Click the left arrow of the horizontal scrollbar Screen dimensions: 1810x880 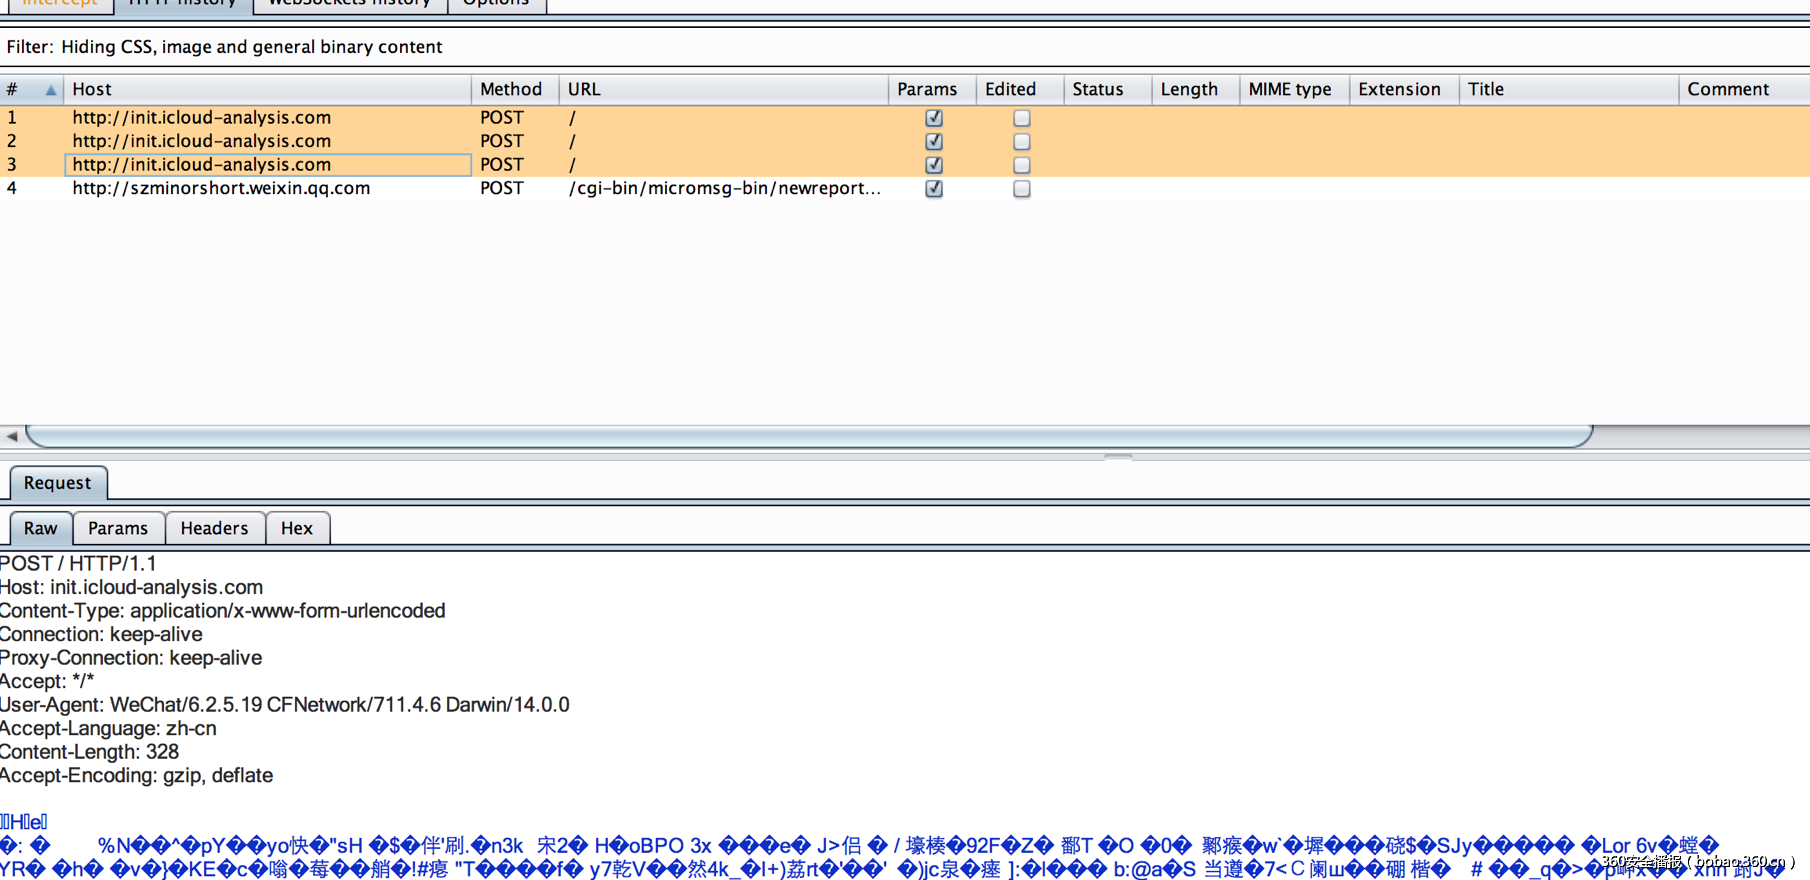click(x=12, y=436)
